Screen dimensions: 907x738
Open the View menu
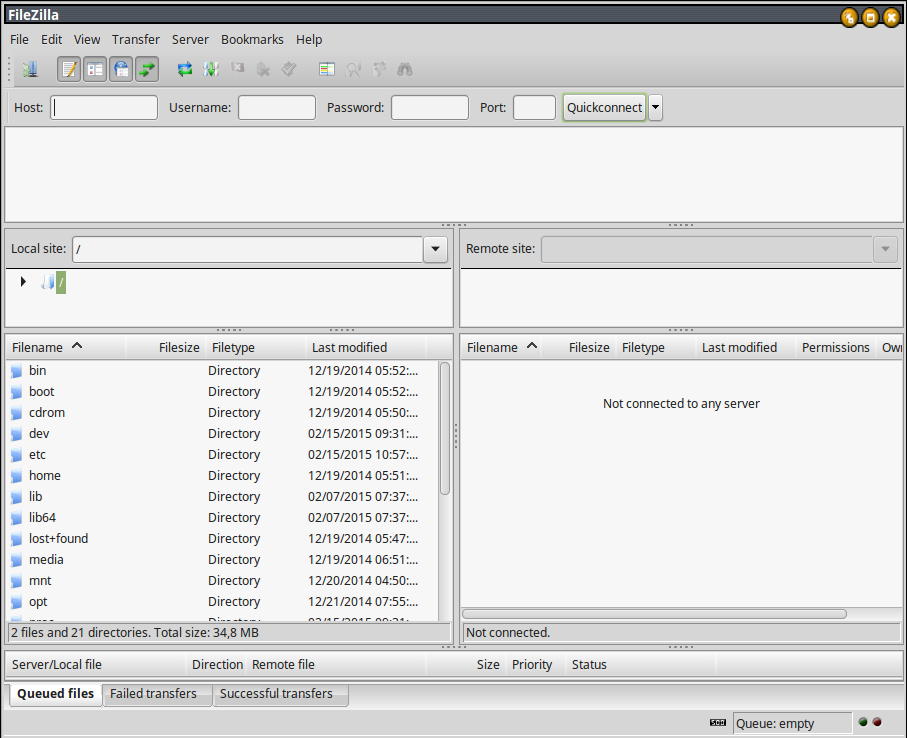87,39
